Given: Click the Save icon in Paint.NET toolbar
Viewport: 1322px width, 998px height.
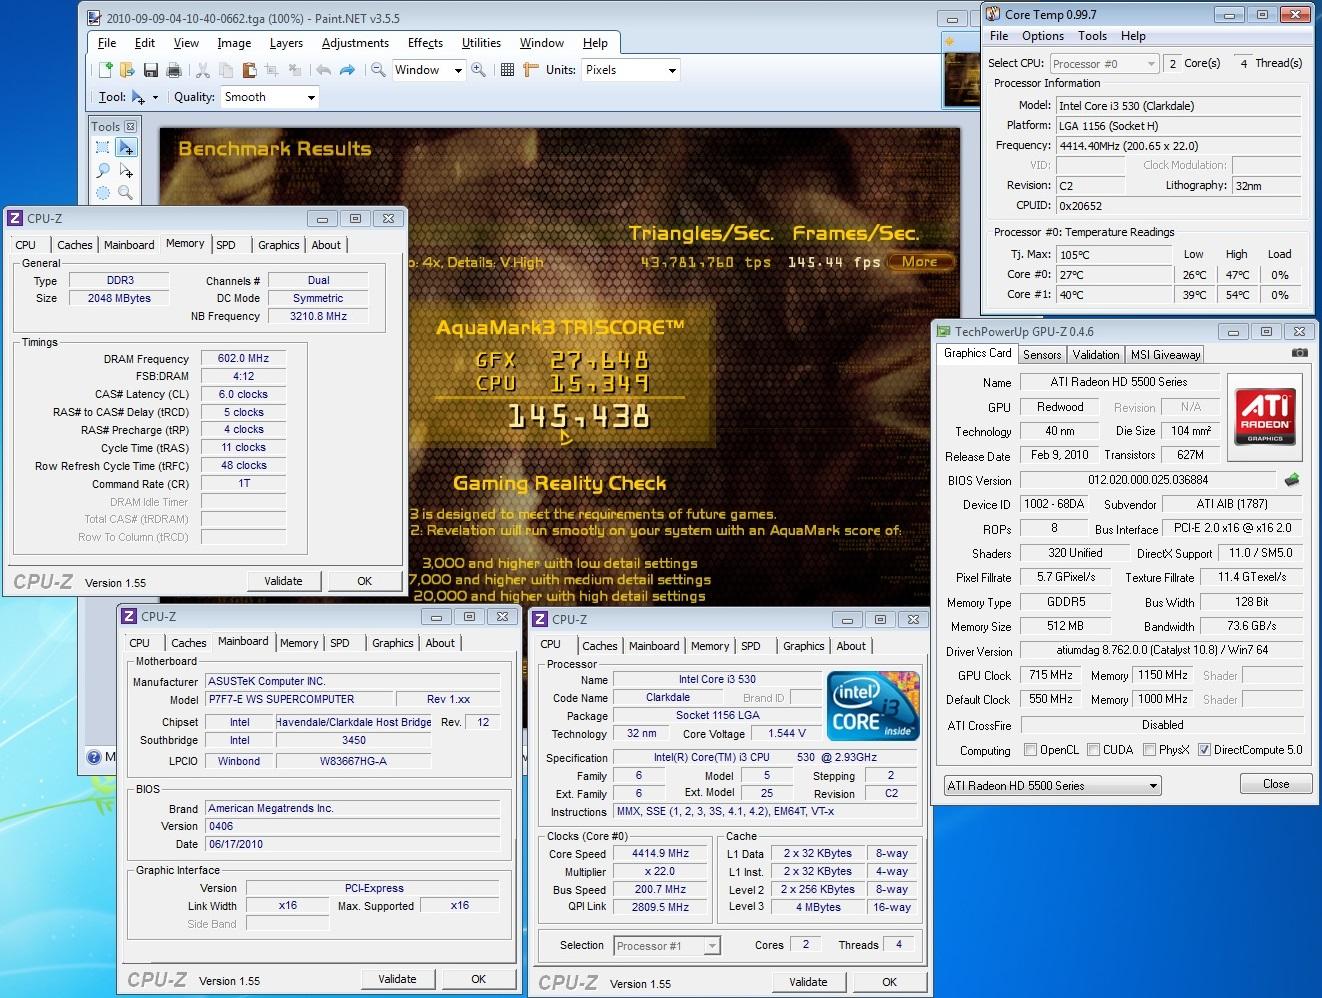Looking at the screenshot, I should click(x=150, y=70).
